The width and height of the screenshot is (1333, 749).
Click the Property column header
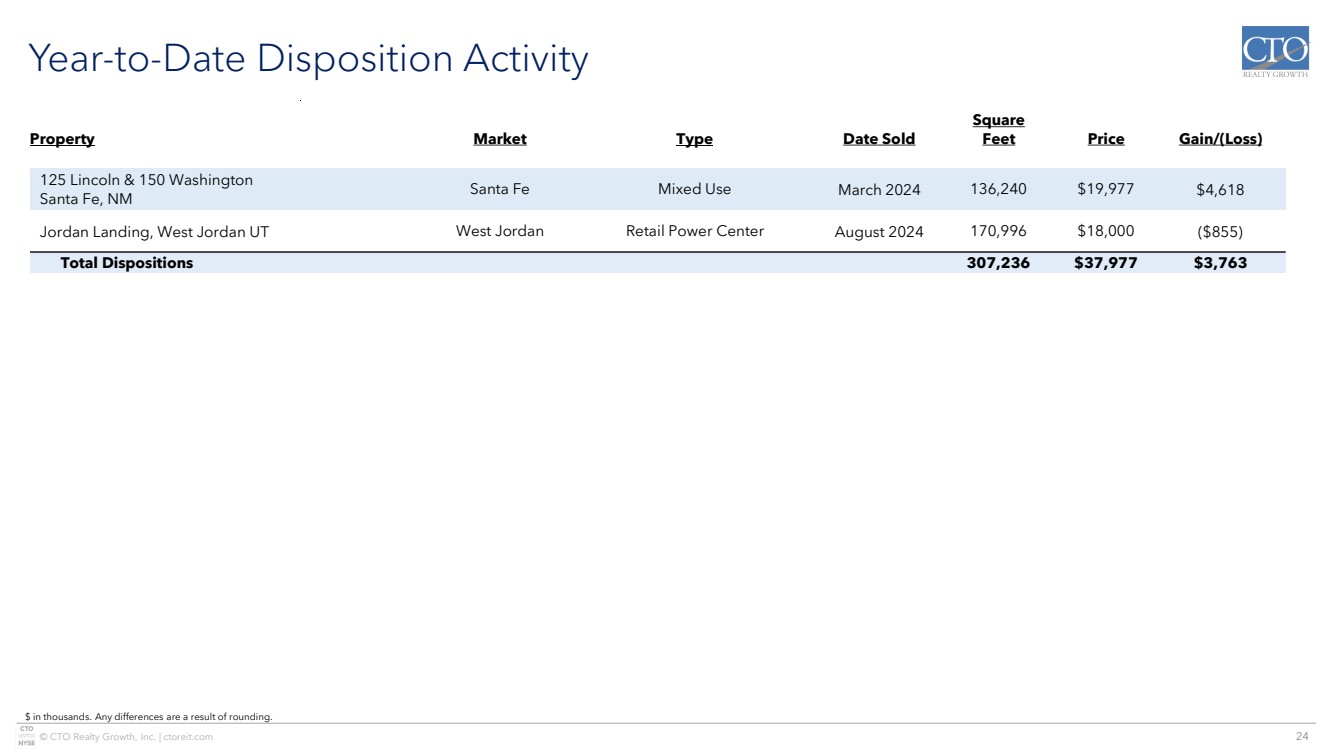(62, 139)
